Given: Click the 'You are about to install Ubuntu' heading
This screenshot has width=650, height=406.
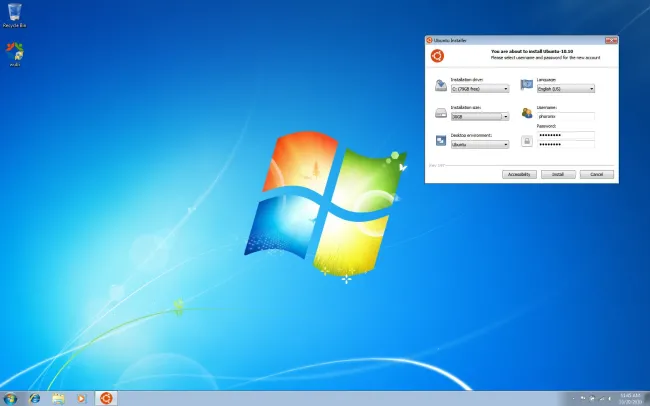Looking at the screenshot, I should pos(532,51).
